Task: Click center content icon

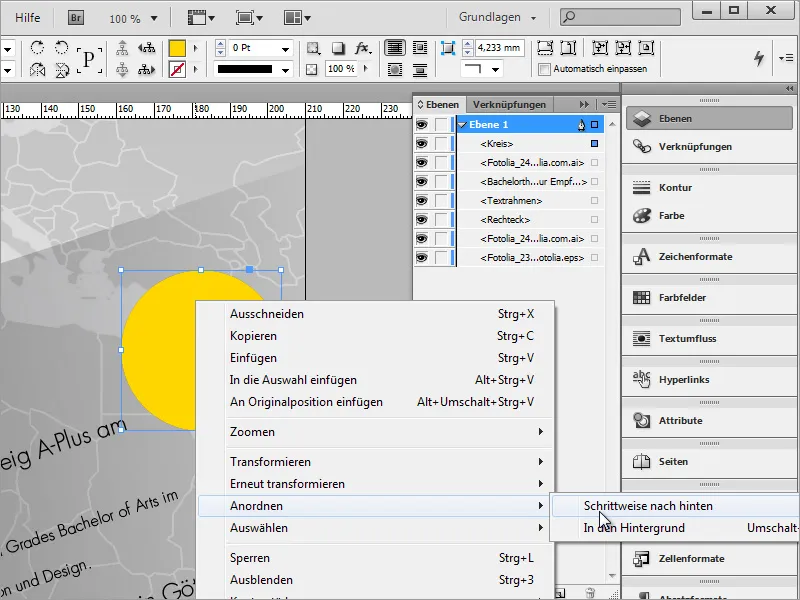Action: 646,48
